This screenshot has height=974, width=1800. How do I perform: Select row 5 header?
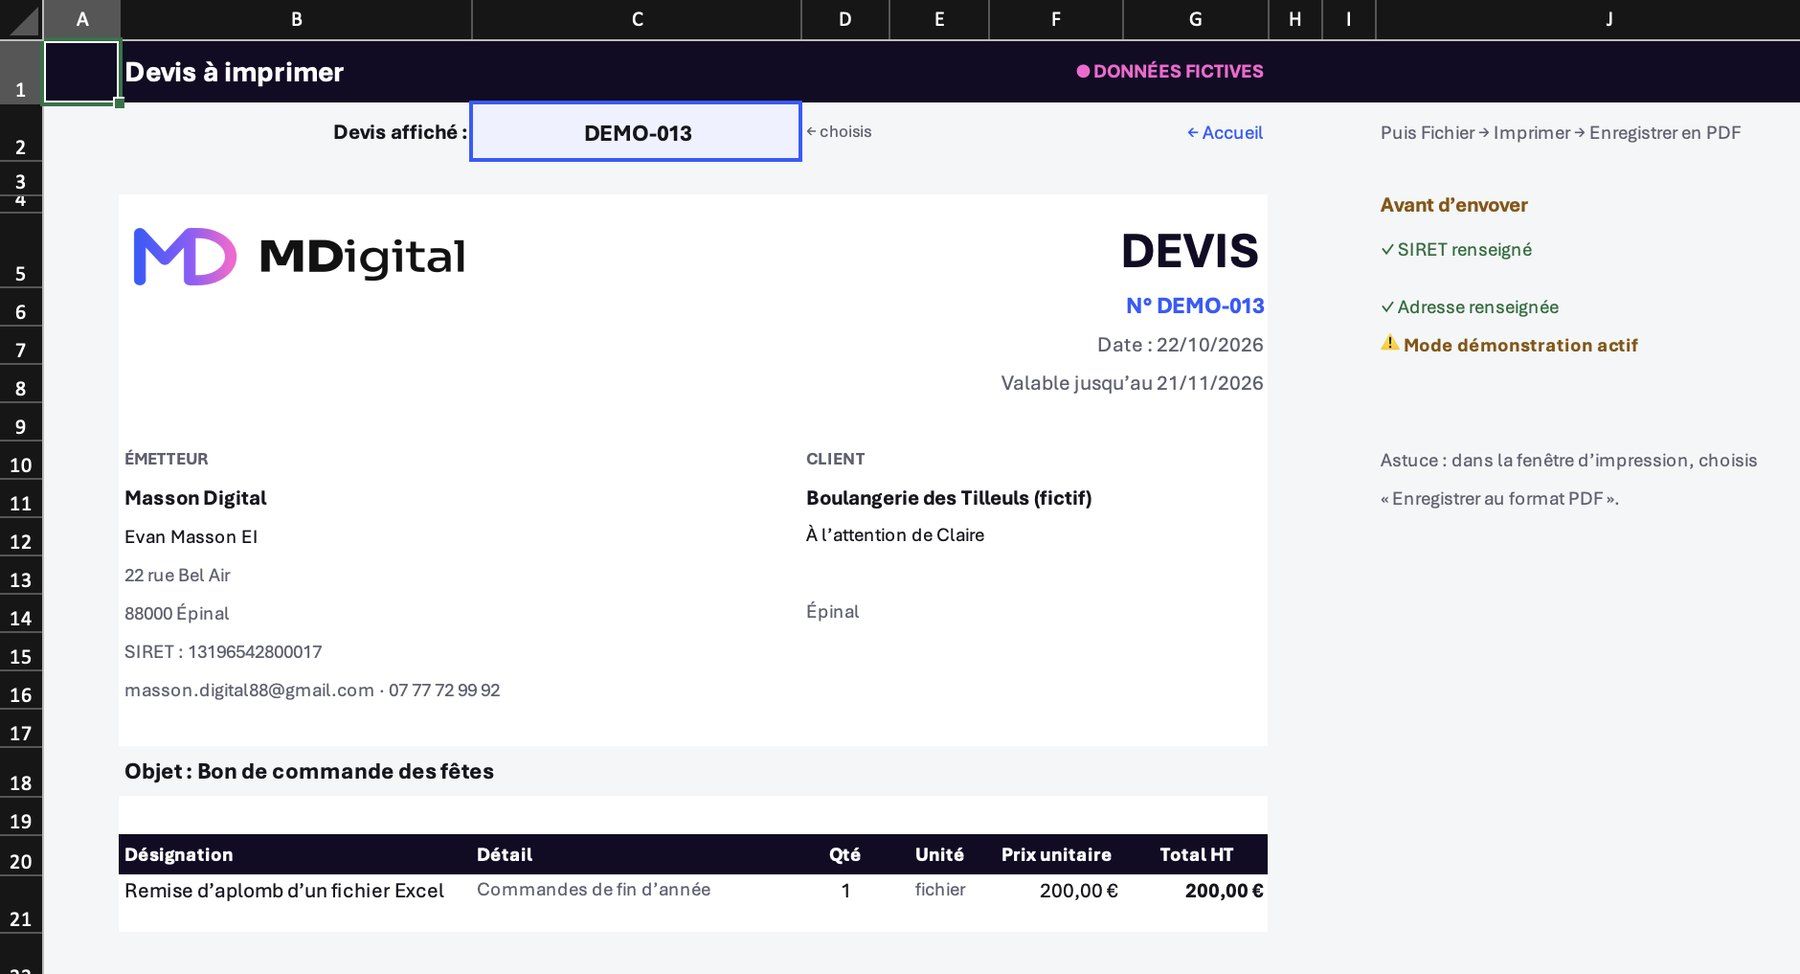pyautogui.click(x=21, y=249)
